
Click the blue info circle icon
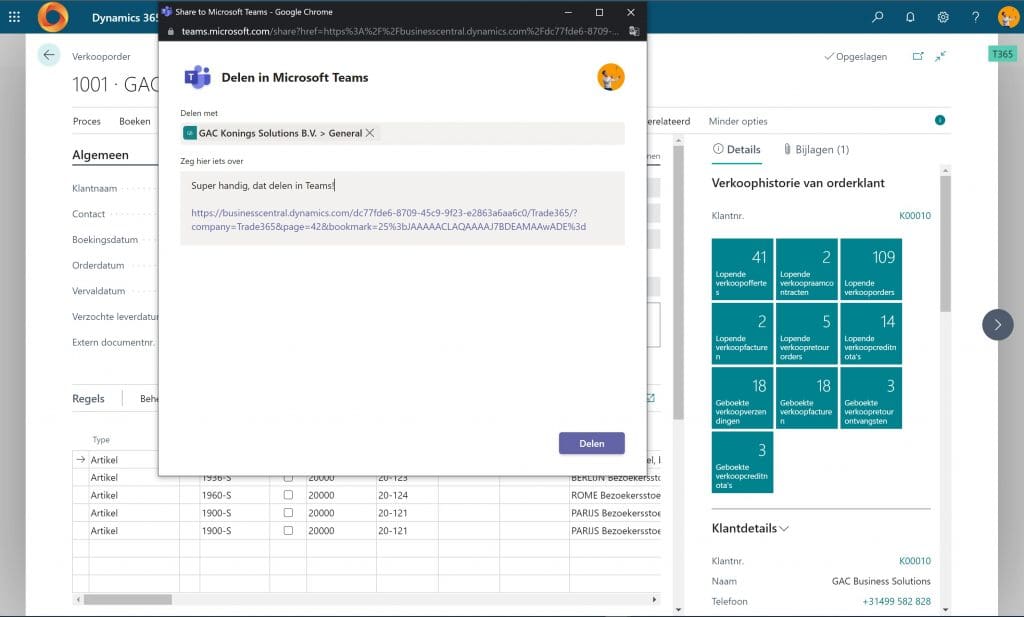[x=940, y=120]
